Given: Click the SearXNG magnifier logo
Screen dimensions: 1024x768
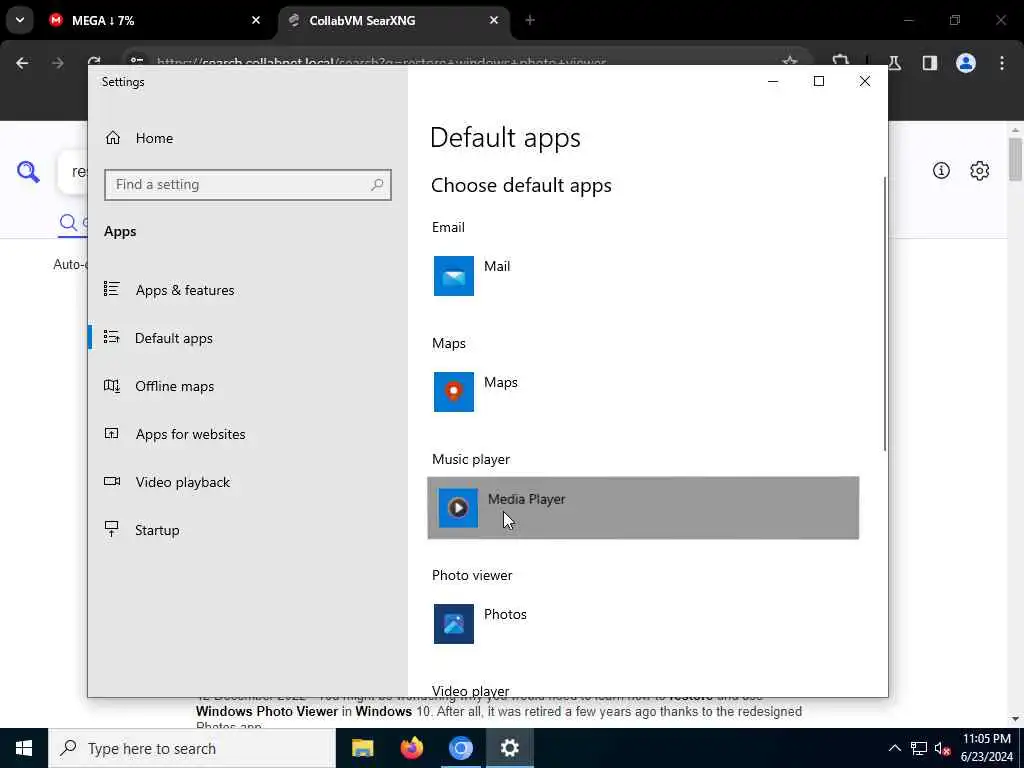Looking at the screenshot, I should [28, 172].
